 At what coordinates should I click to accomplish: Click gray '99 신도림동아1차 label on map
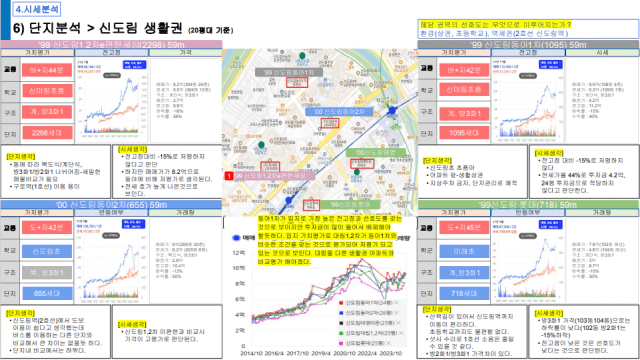(x=289, y=72)
